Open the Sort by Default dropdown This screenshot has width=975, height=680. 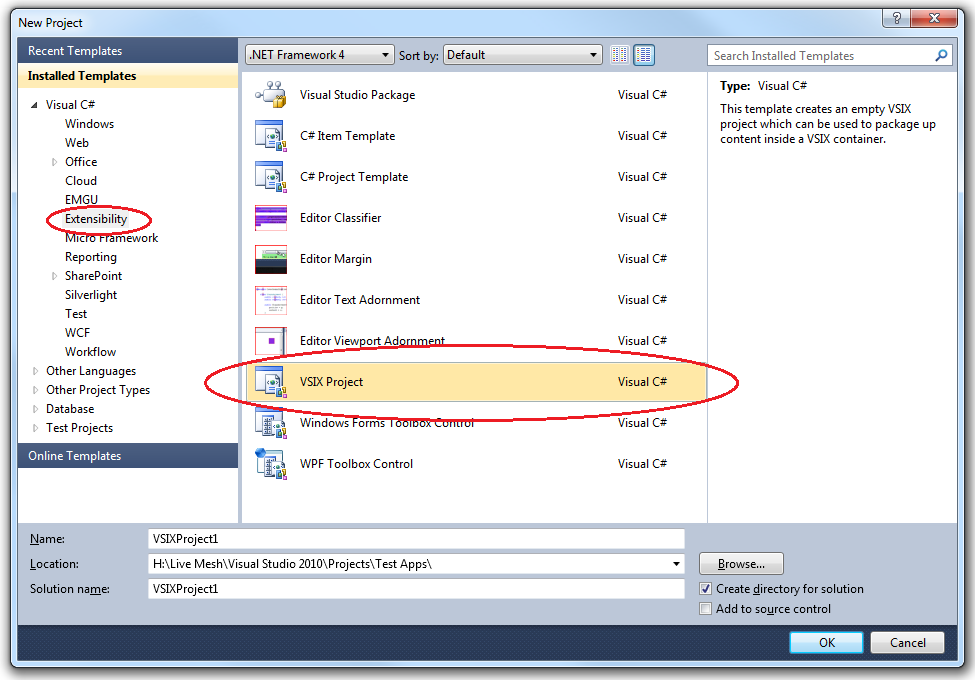pyautogui.click(x=522, y=55)
